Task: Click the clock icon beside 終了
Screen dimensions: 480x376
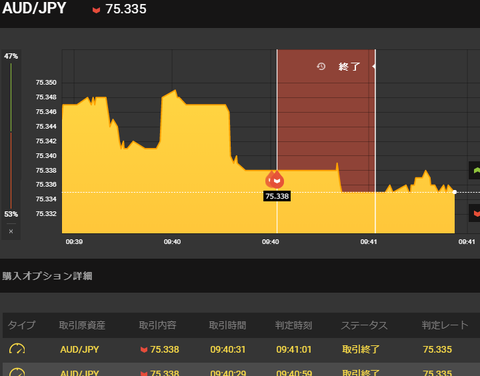Action: 321,66
